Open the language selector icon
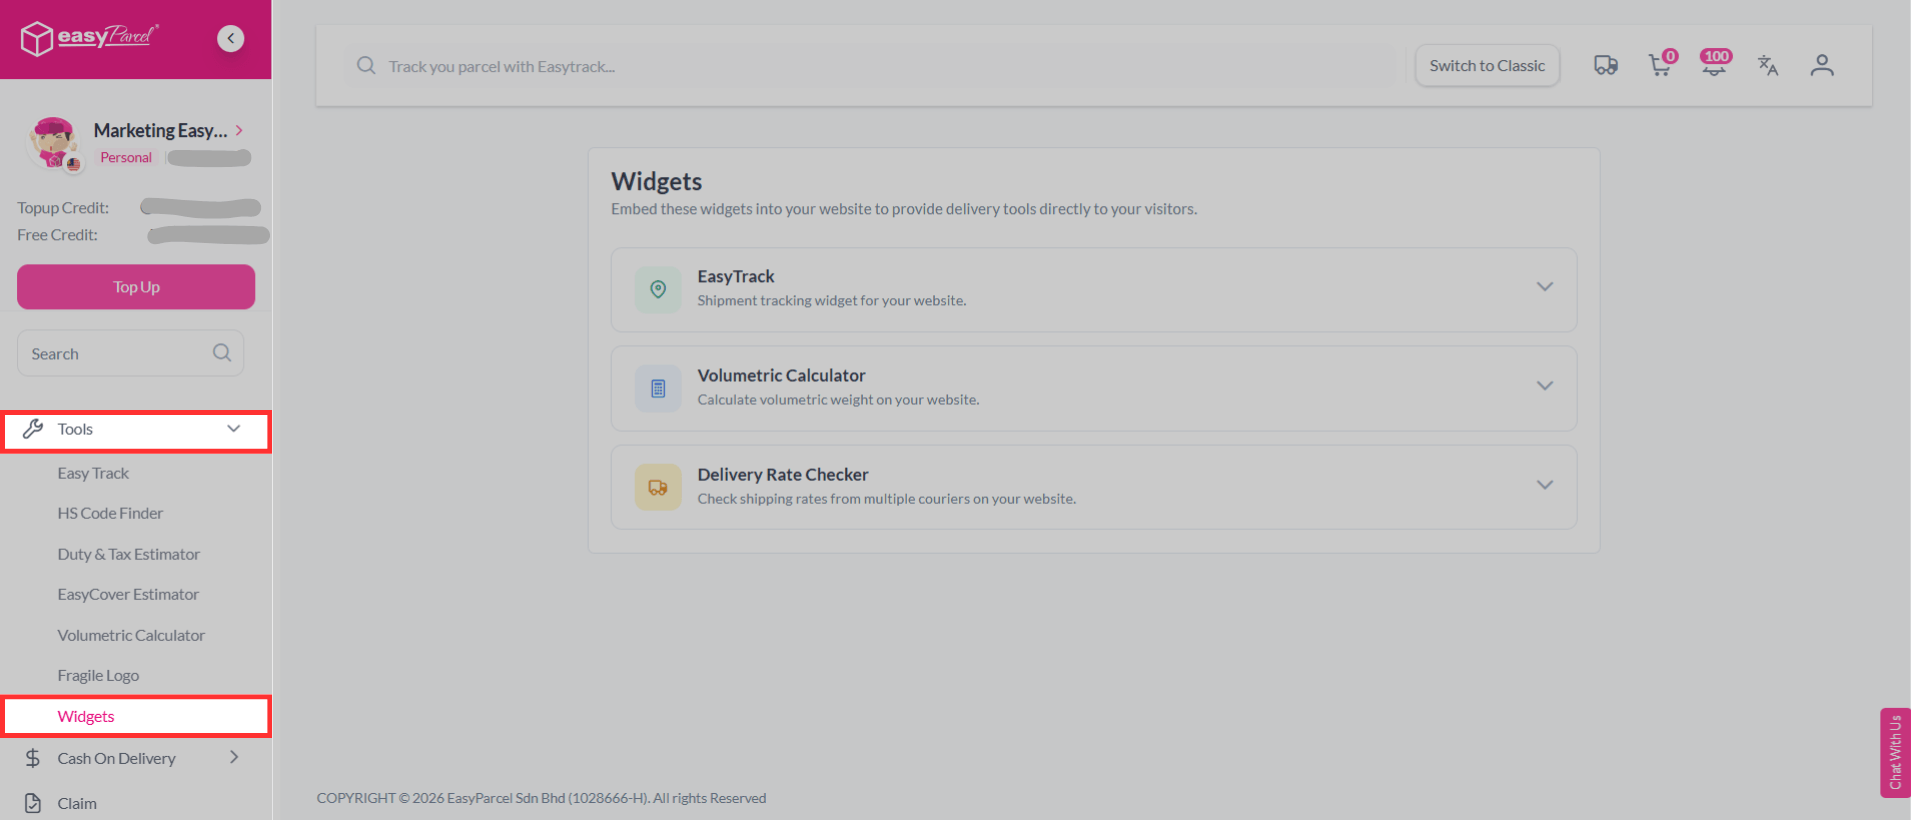This screenshot has height=820, width=1911. coord(1768,64)
